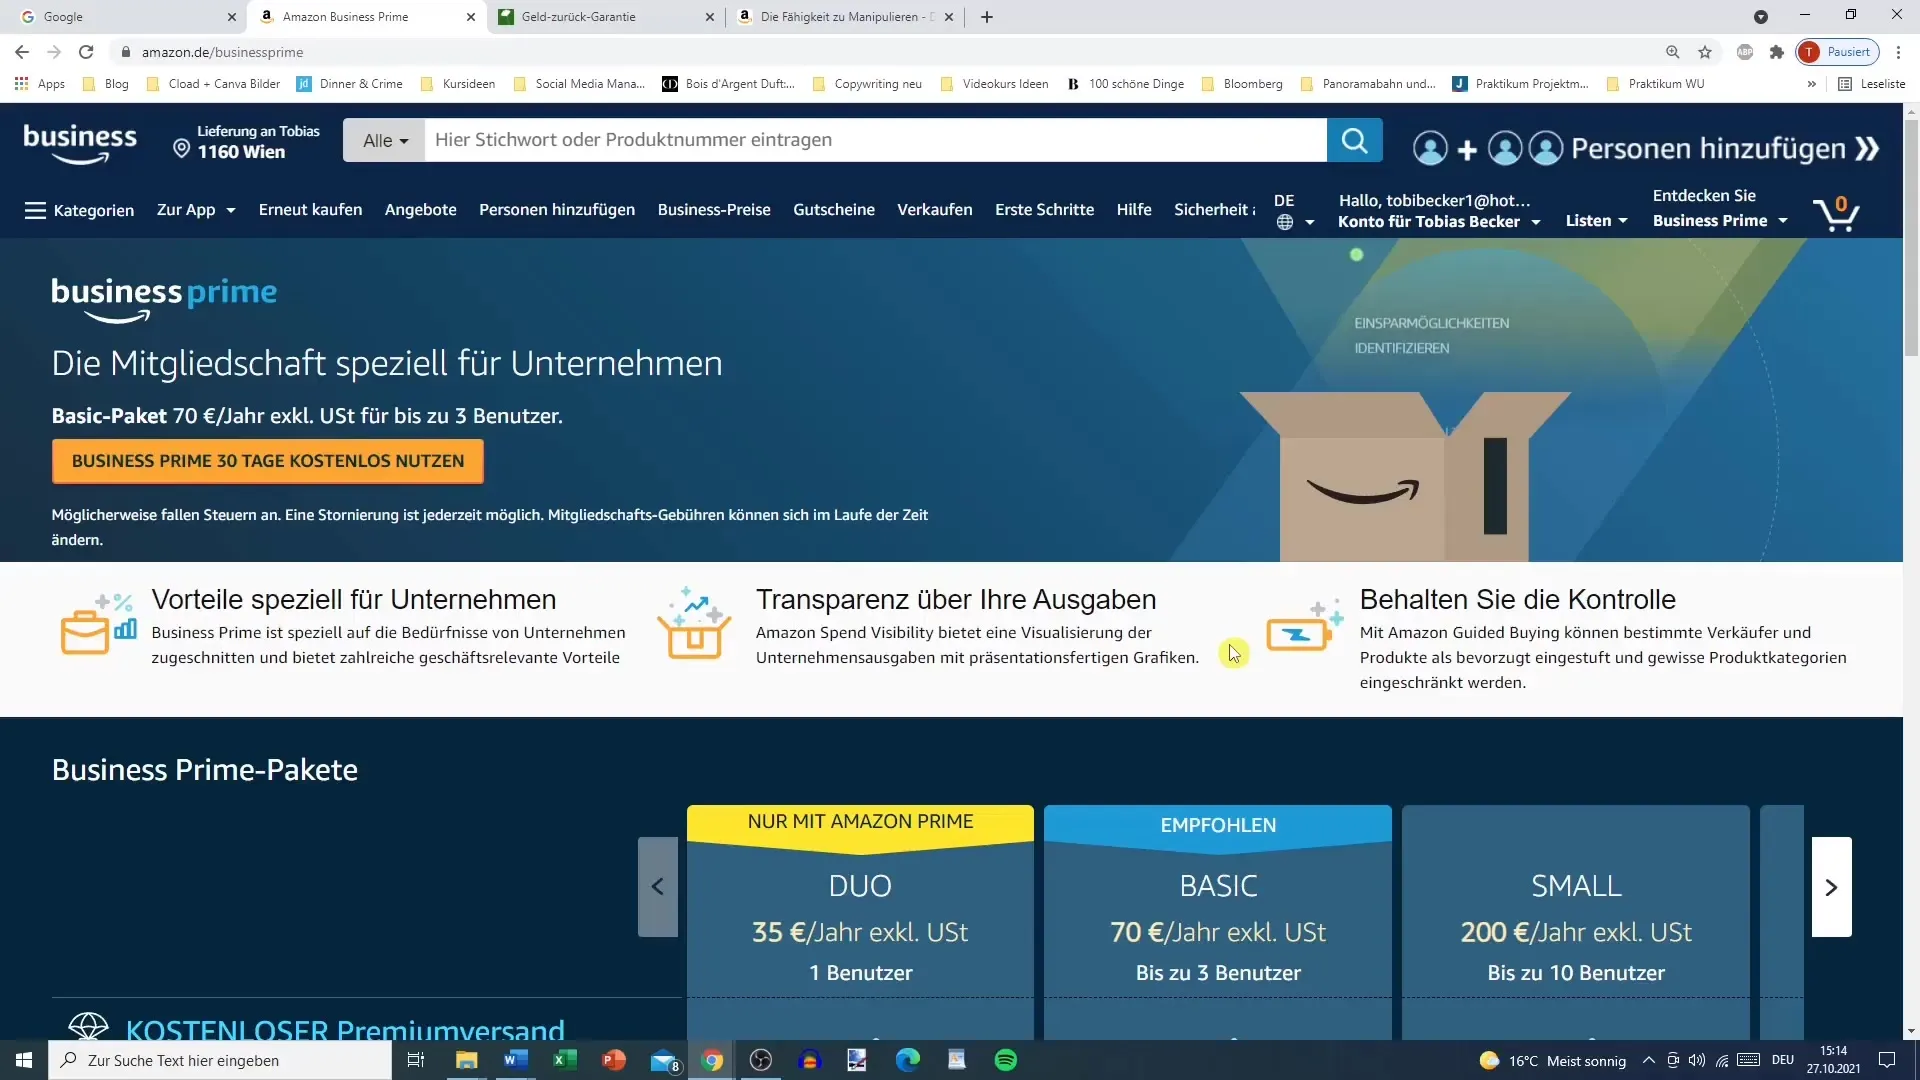
Task: Click the weather widget in taskbar
Action: point(1552,1060)
